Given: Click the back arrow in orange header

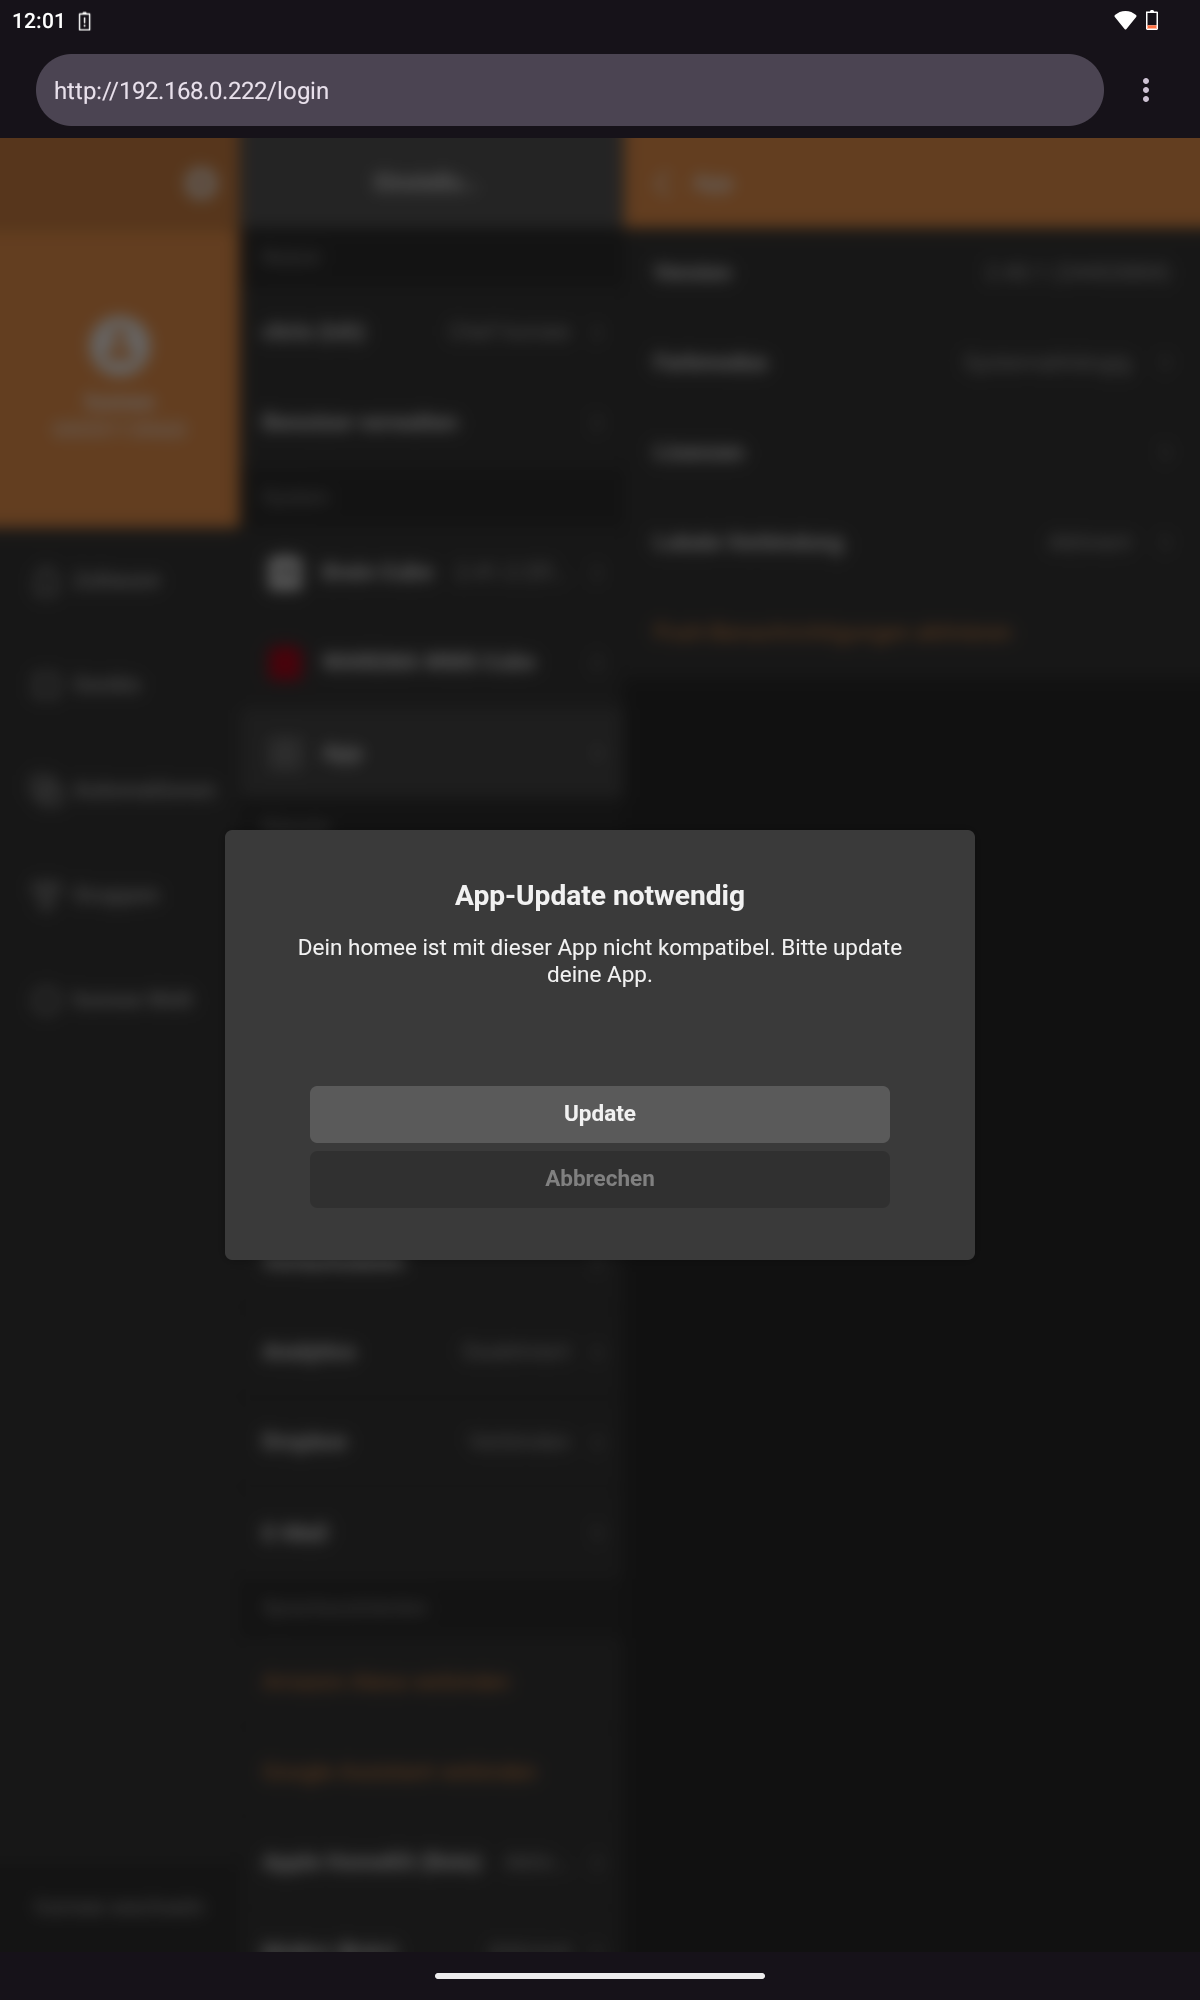Looking at the screenshot, I should [x=661, y=184].
